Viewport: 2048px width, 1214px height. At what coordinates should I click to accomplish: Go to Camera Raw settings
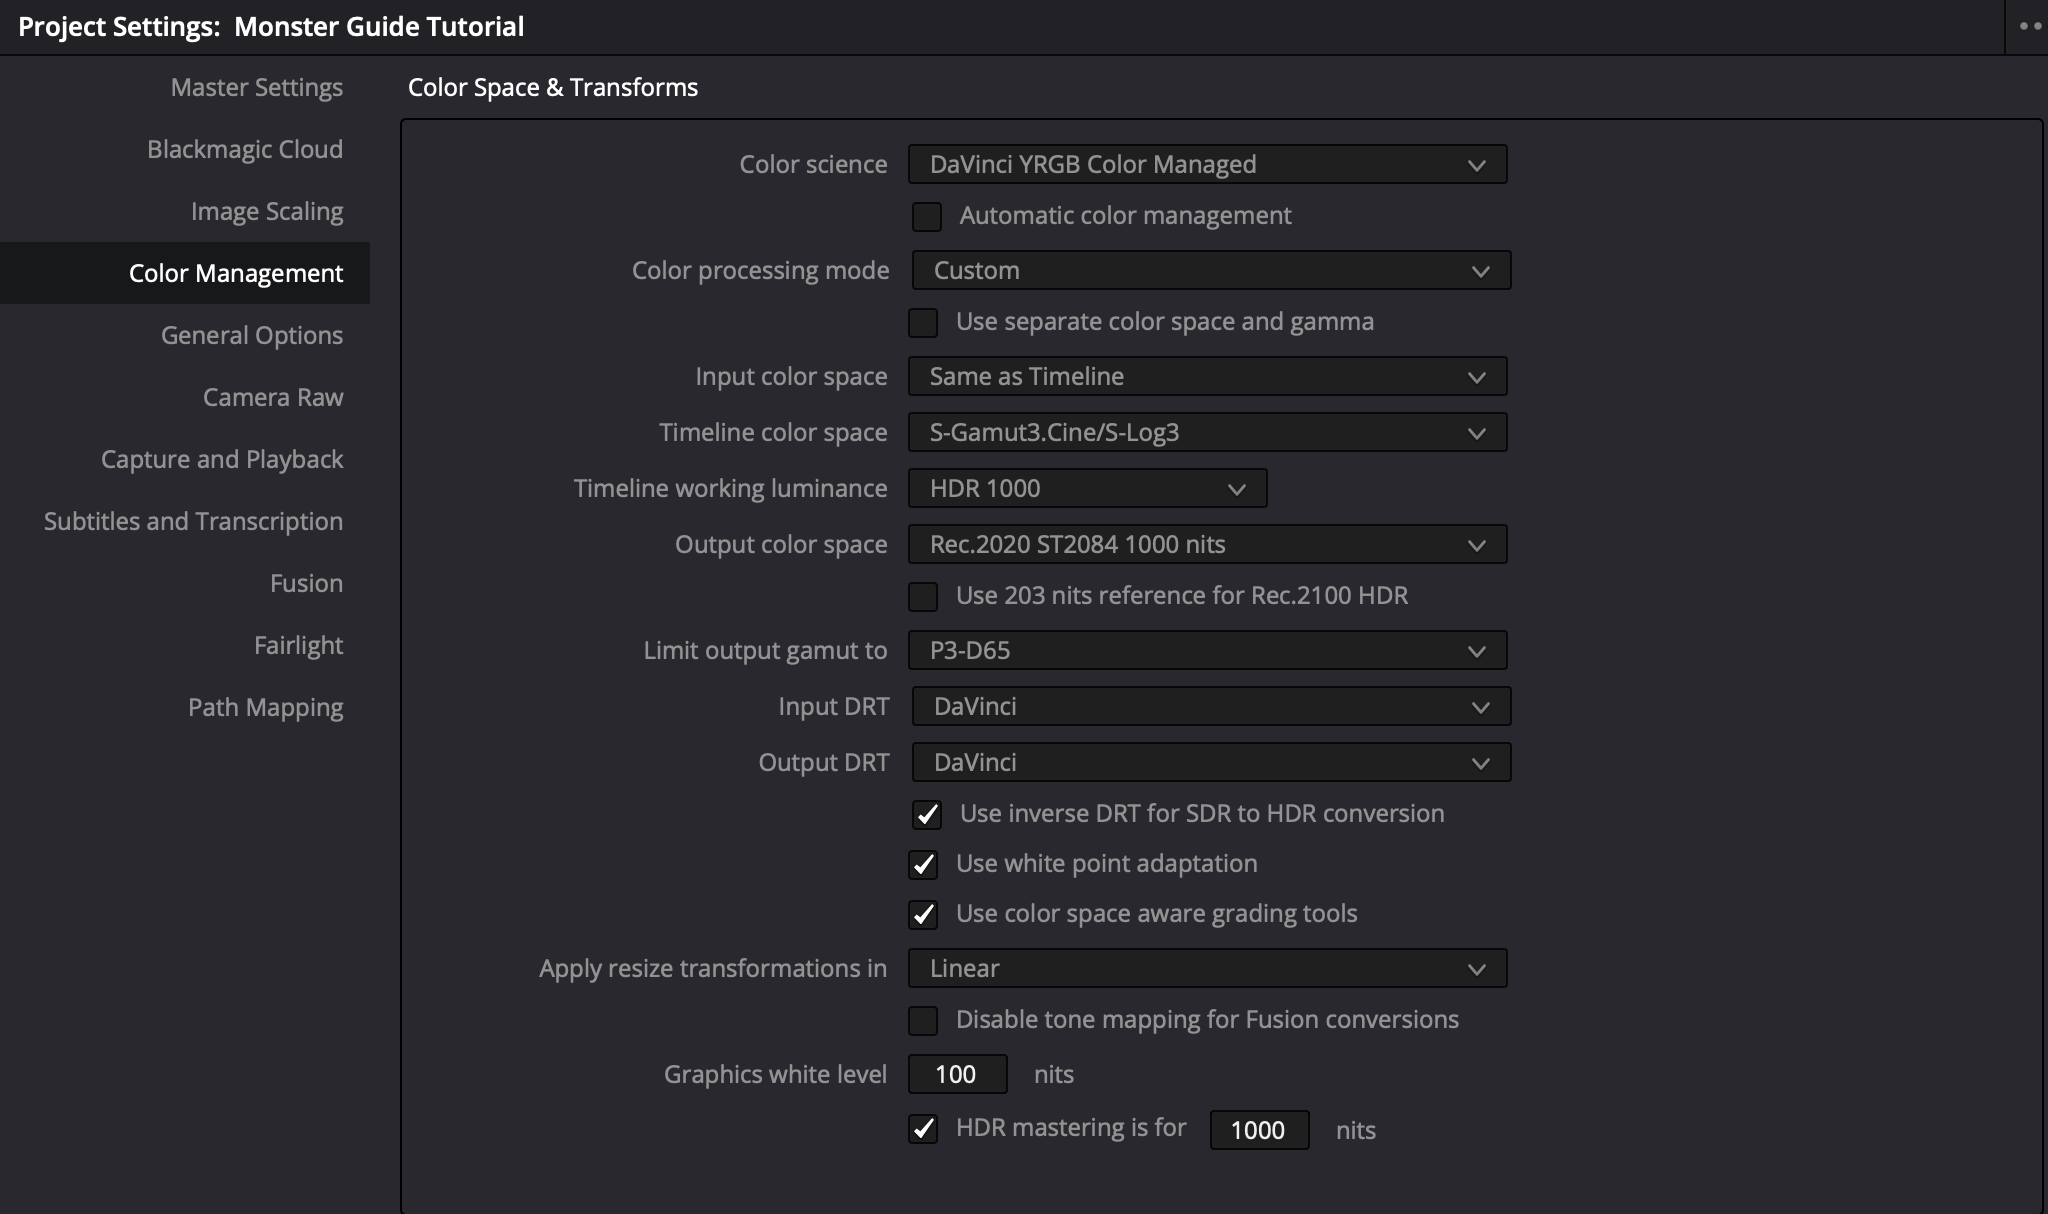click(x=273, y=398)
